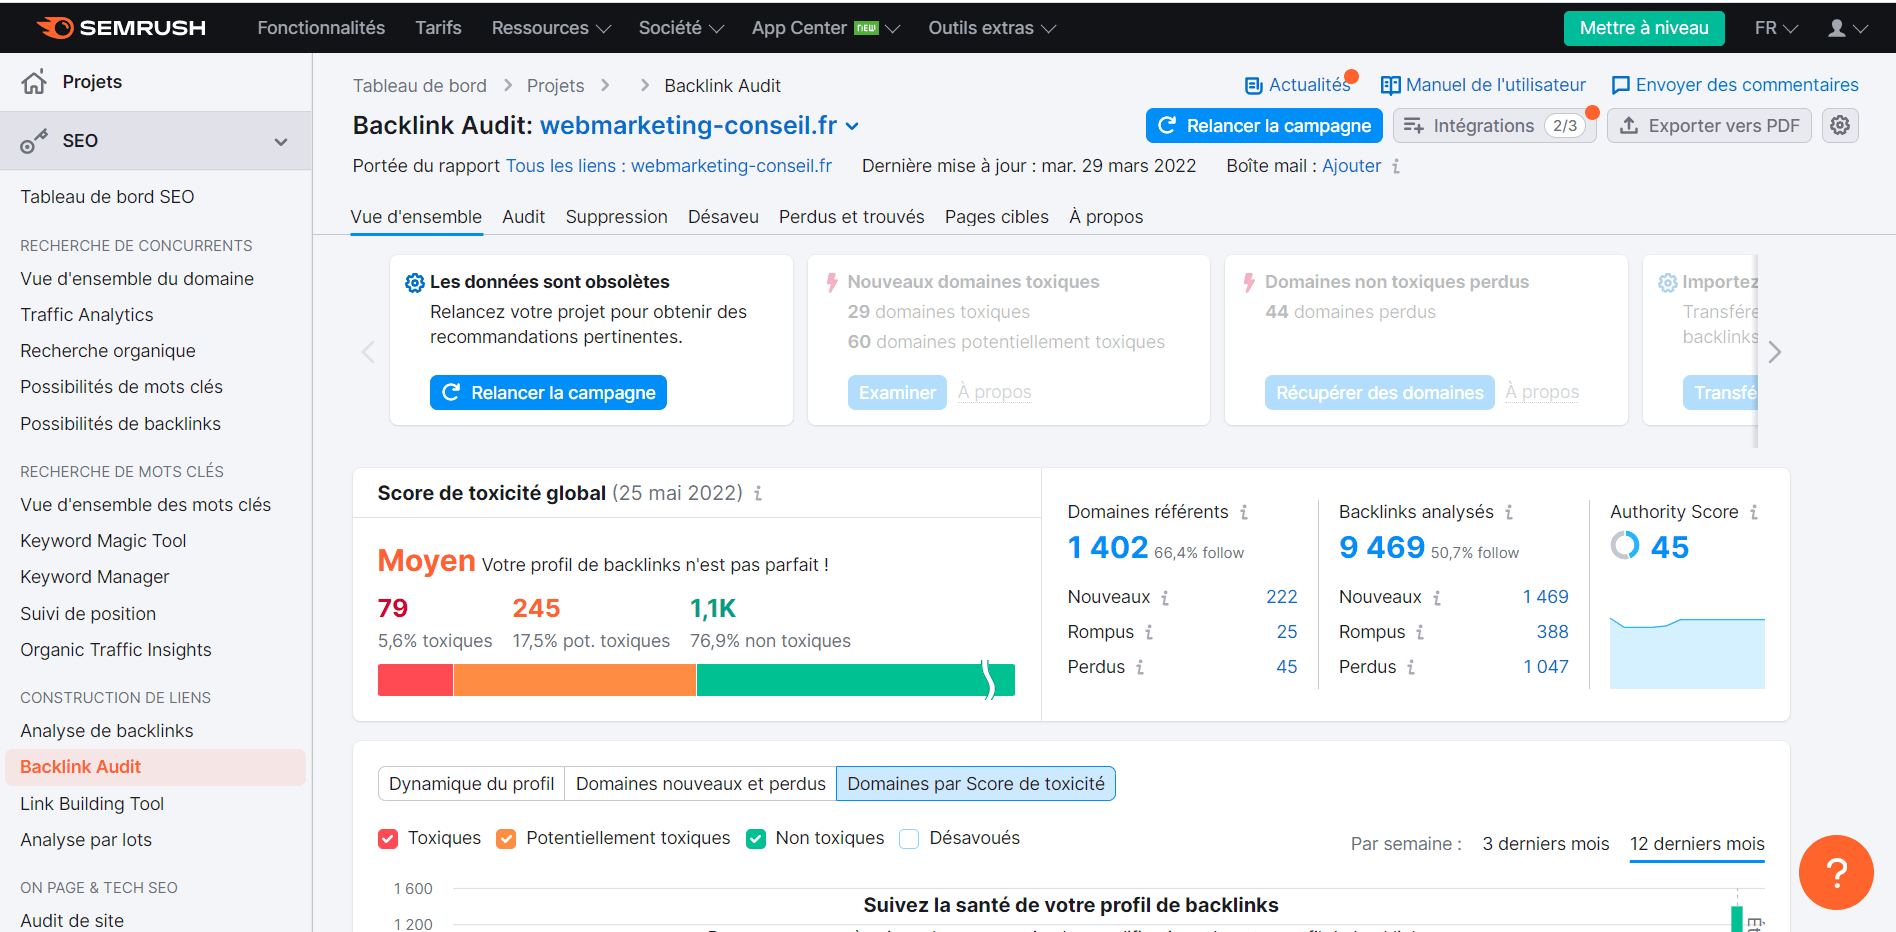Click info icon next to Boîte mail Ajouter
1896x932 pixels.
(1396, 166)
